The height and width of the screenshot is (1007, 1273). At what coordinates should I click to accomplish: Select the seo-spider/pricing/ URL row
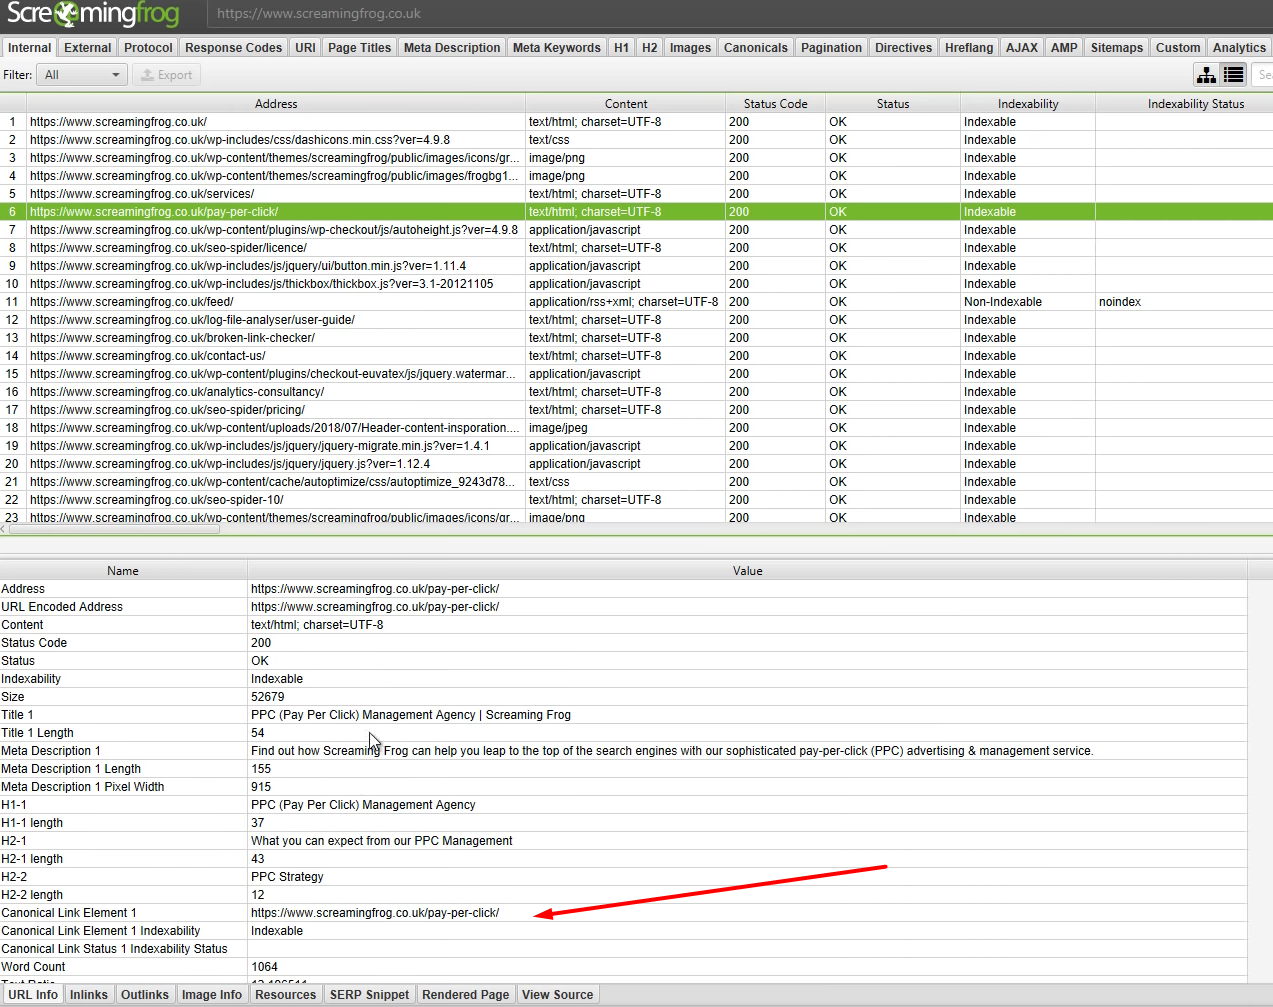(x=167, y=410)
